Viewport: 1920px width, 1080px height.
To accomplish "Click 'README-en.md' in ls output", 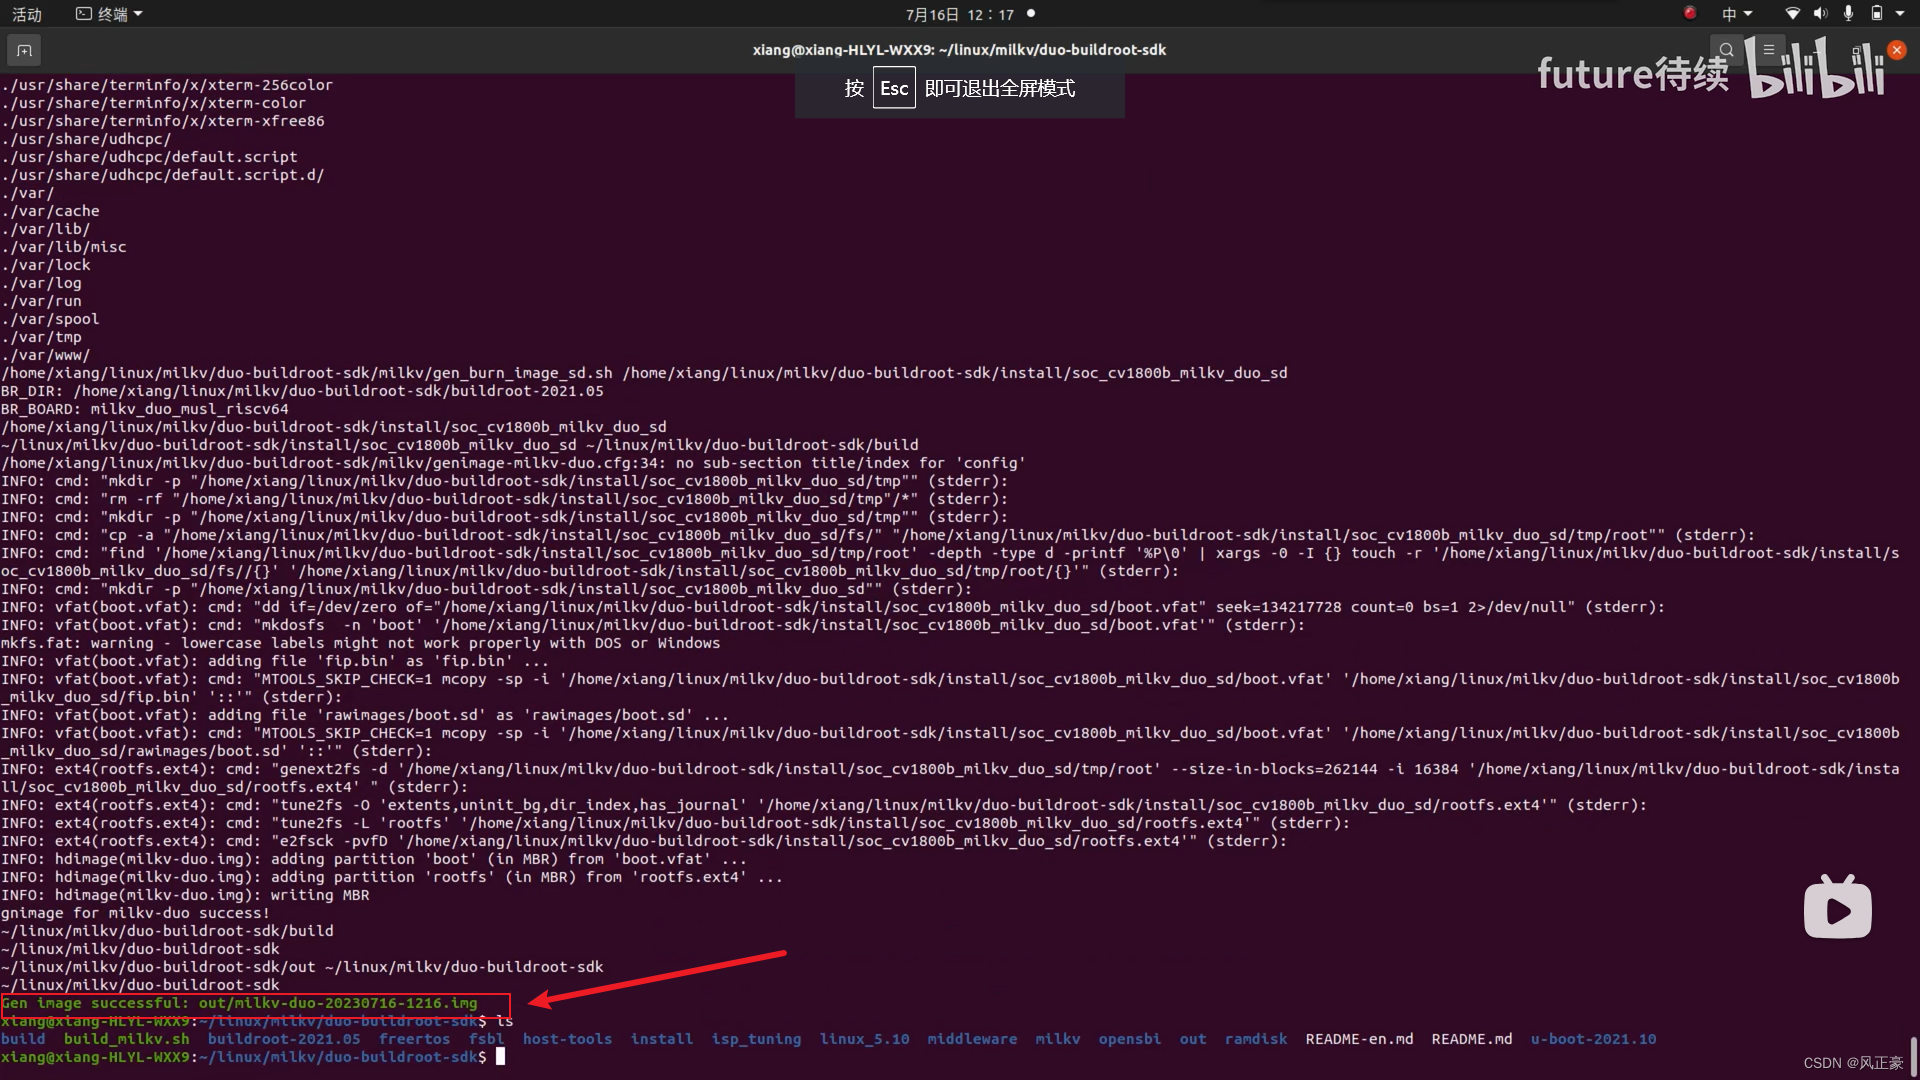I will [x=1359, y=1039].
